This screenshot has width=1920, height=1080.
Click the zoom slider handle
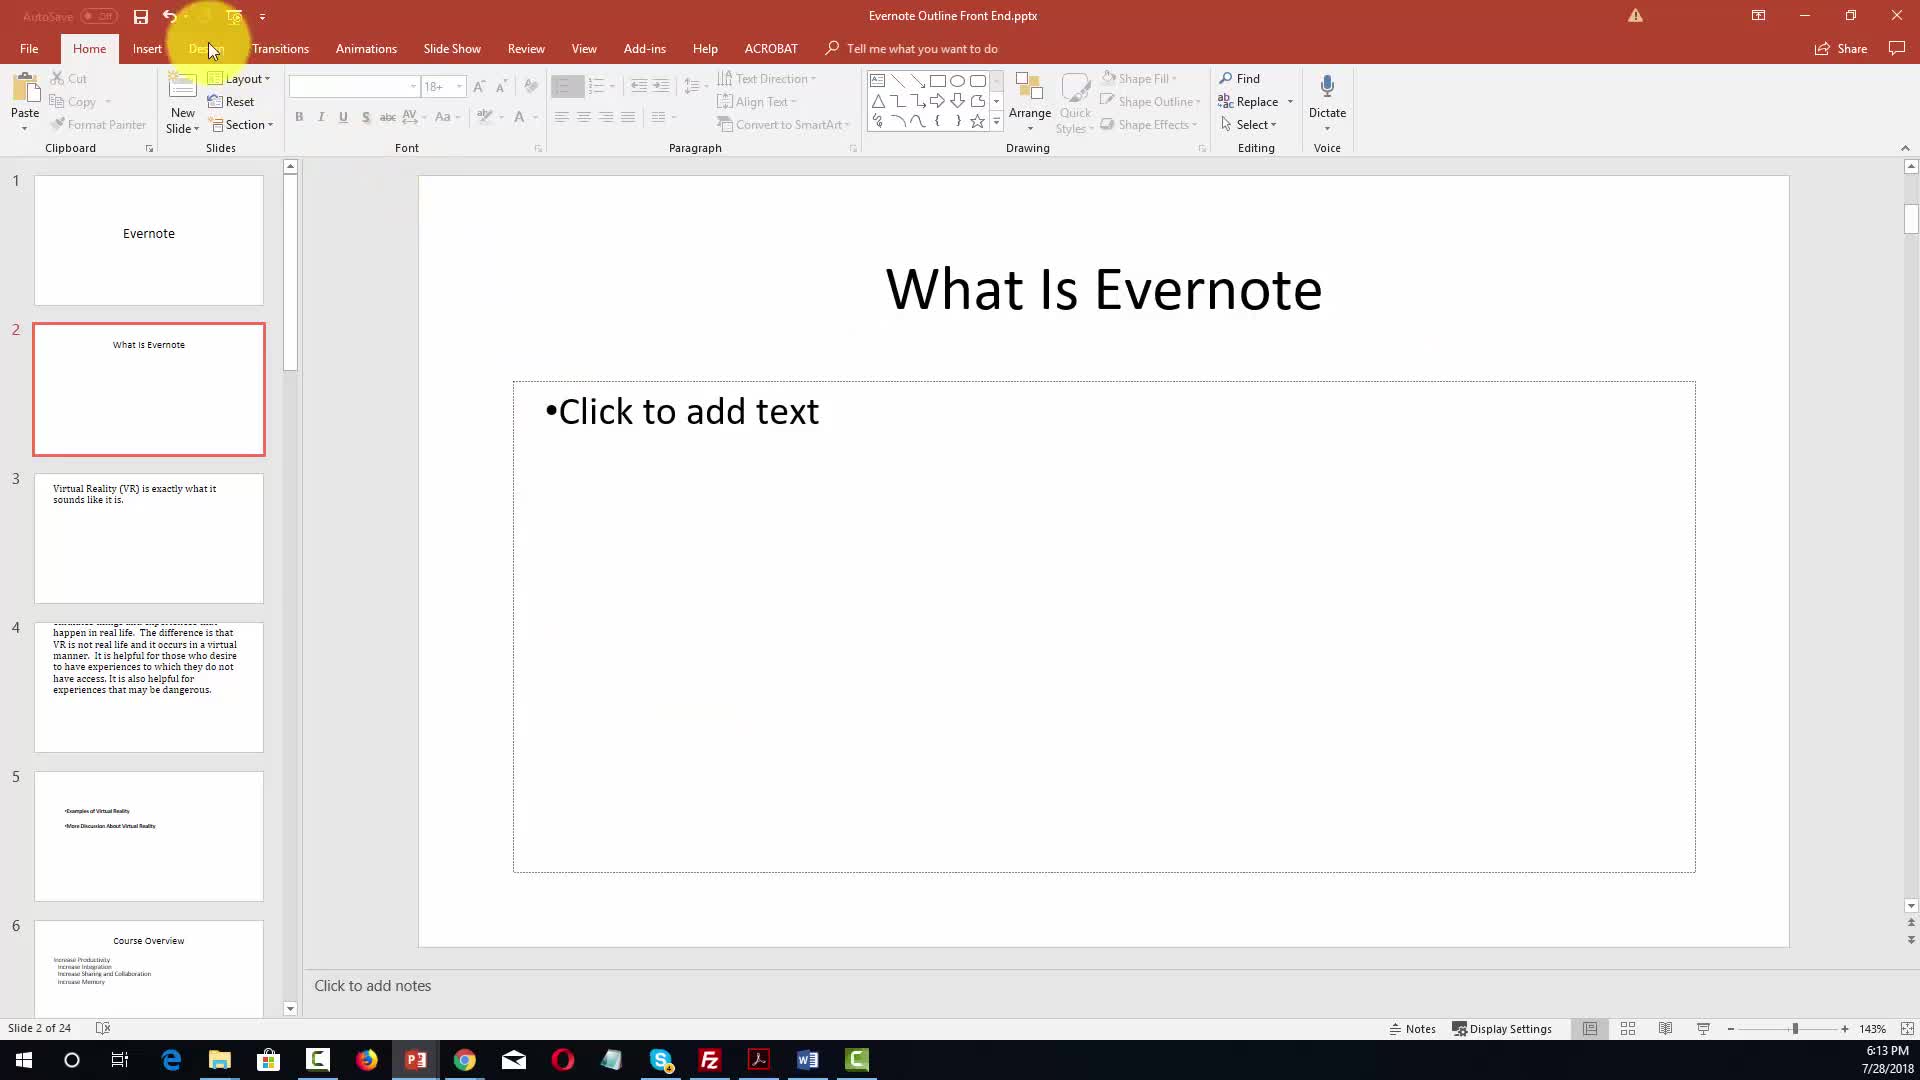click(x=1795, y=1029)
